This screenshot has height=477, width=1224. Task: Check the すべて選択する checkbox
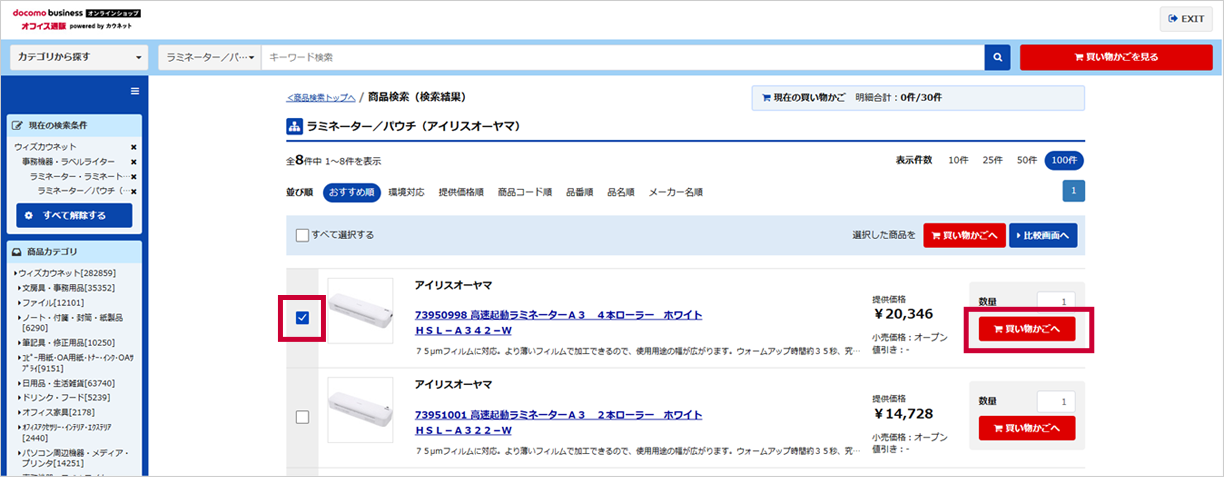click(303, 235)
